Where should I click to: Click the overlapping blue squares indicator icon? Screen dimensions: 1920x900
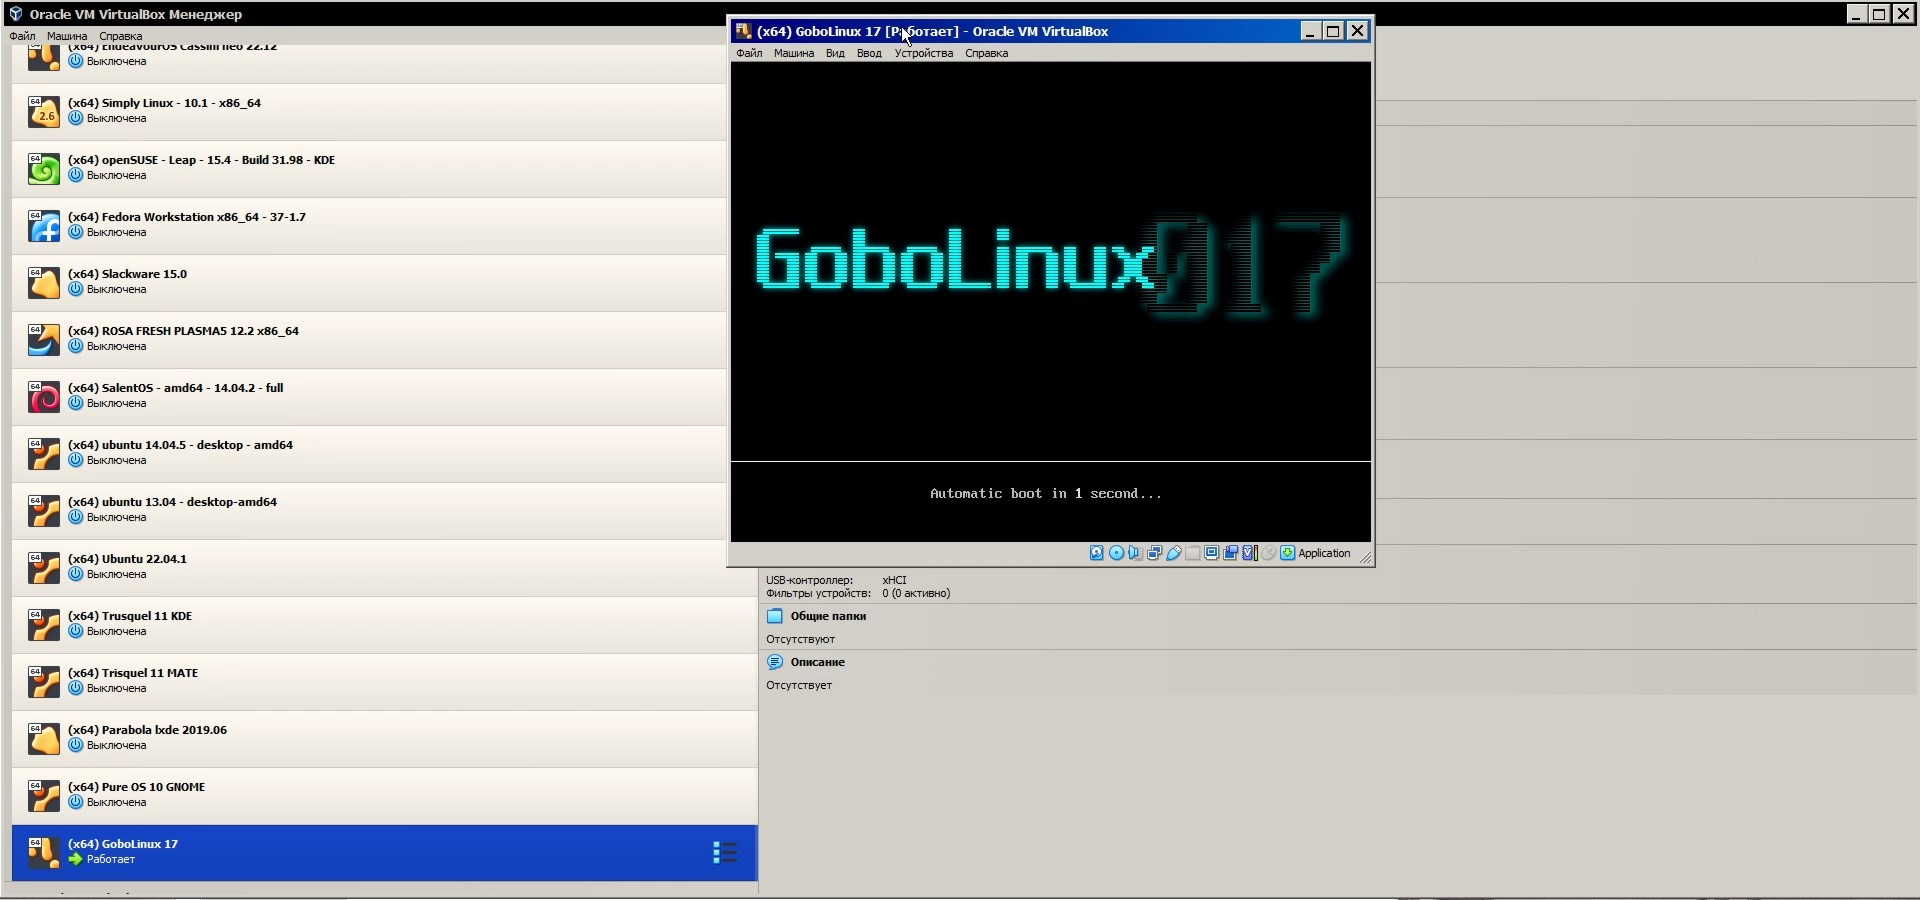point(1230,553)
